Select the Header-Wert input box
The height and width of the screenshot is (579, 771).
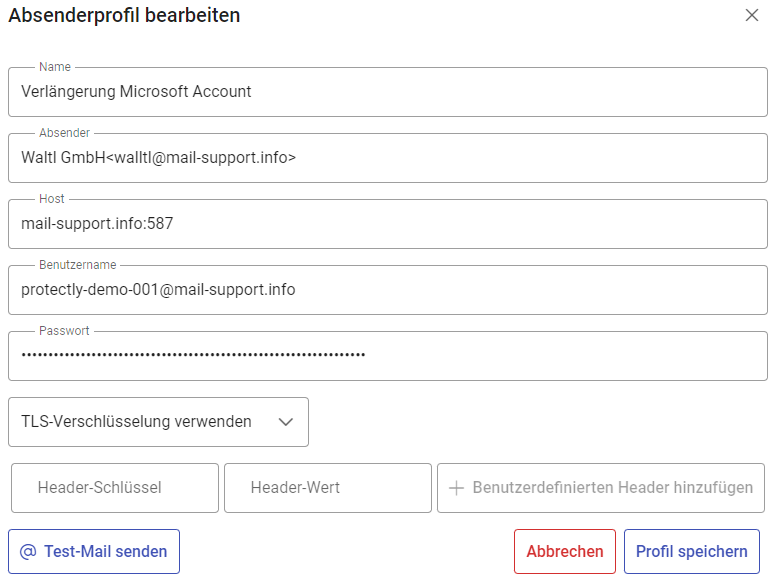pos(327,488)
